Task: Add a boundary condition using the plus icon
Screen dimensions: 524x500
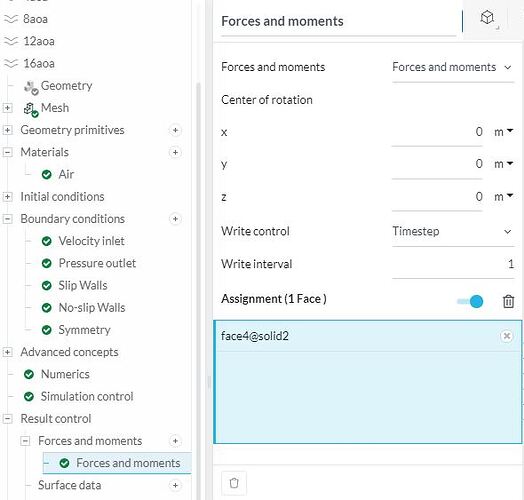Action: coord(175,219)
